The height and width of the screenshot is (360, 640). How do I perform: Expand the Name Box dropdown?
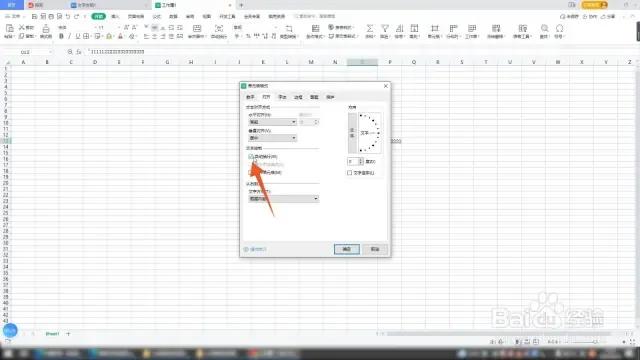tap(50, 52)
